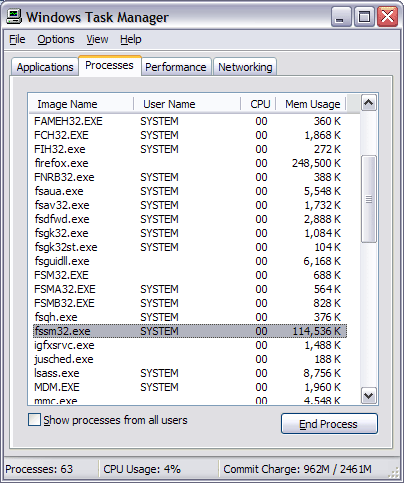Click the Commit Charge status entry
This screenshot has width=404, height=483.
(297, 469)
